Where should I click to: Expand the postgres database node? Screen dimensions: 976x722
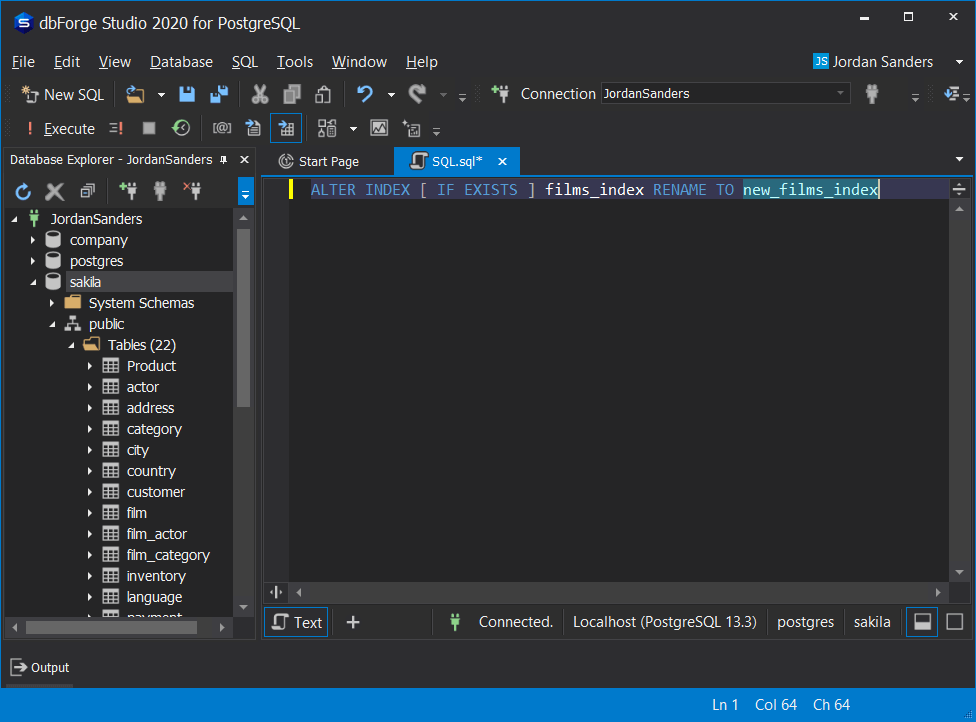[33, 261]
